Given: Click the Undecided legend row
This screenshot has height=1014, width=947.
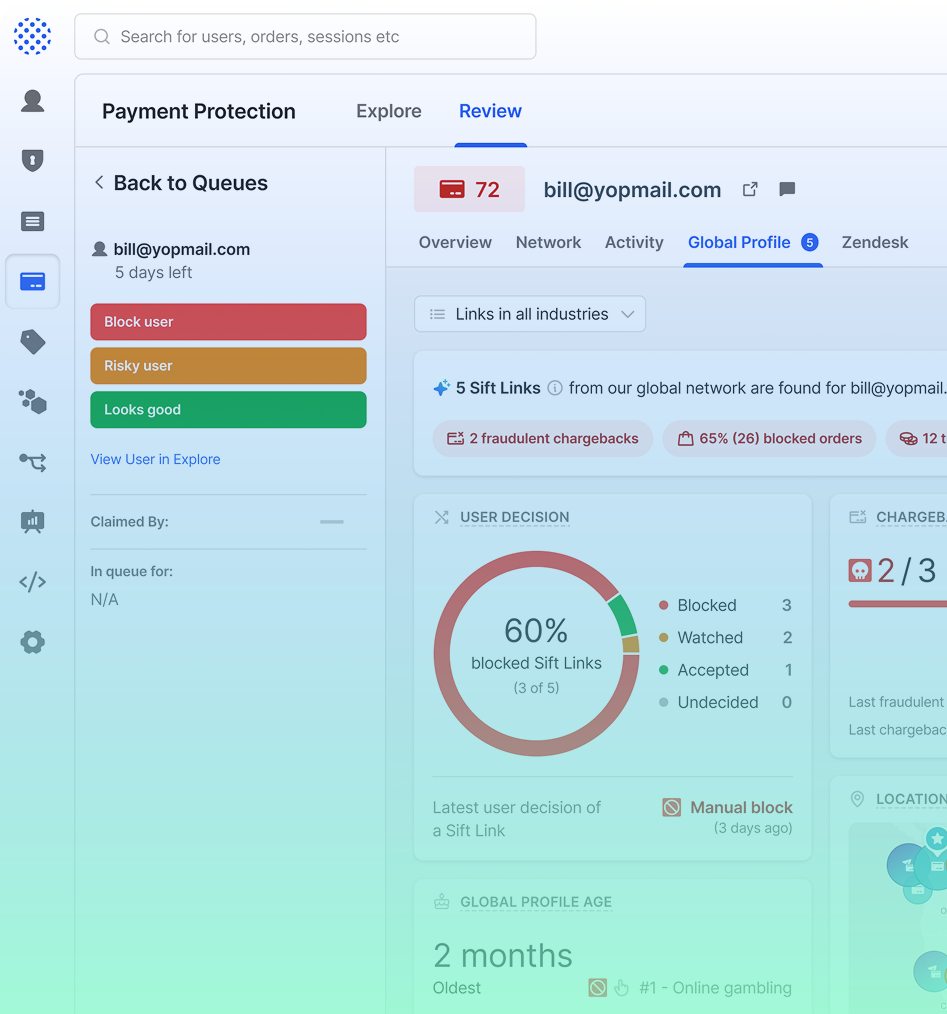Looking at the screenshot, I should point(725,702).
